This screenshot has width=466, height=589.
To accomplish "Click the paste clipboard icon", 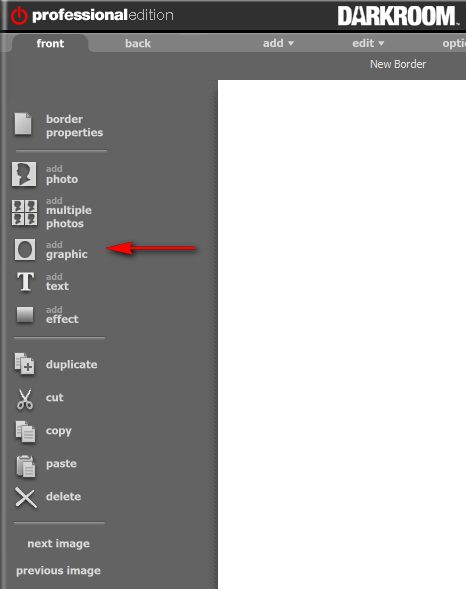I will [x=26, y=466].
